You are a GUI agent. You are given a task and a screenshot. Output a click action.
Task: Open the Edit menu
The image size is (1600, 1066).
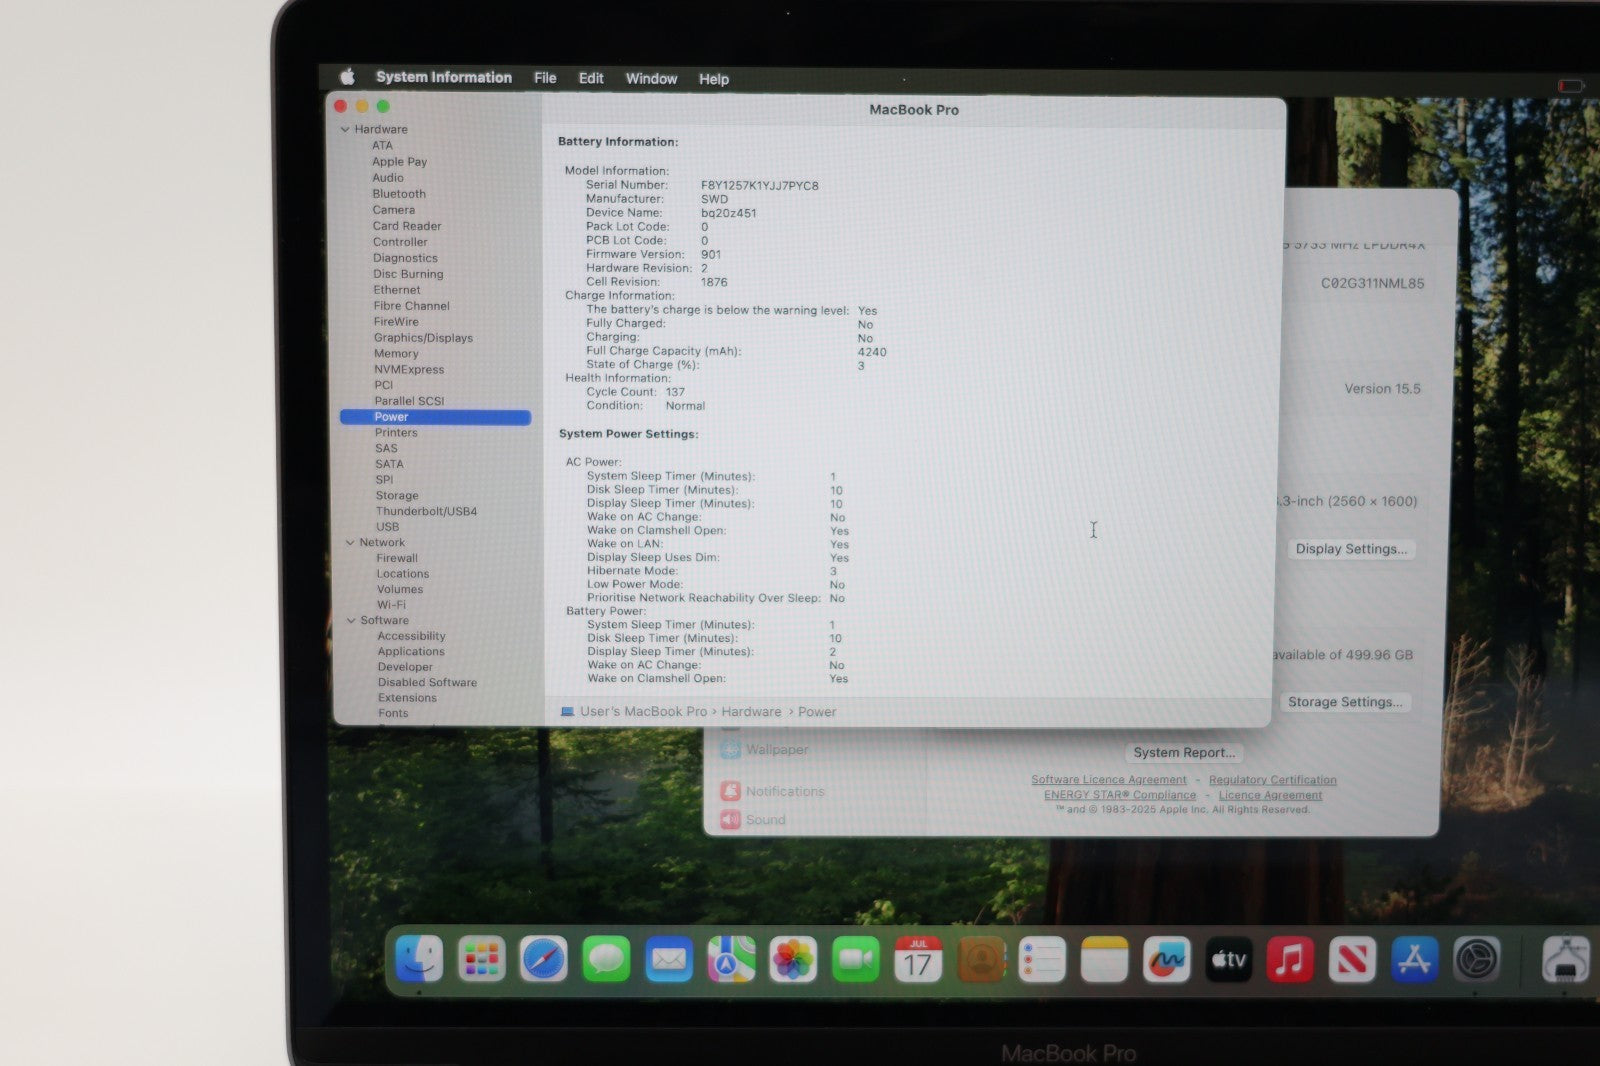pyautogui.click(x=591, y=78)
